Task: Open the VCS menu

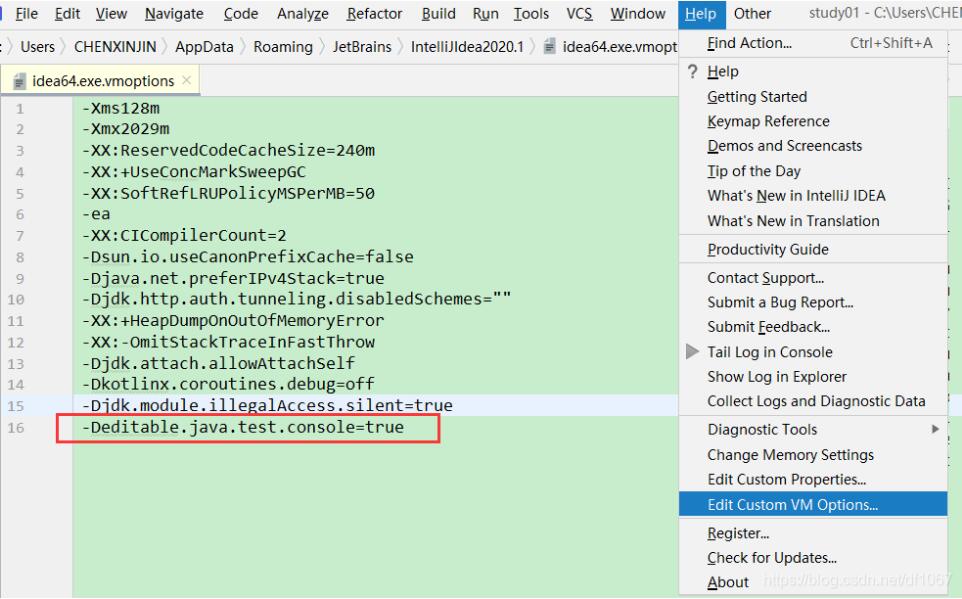Action: [x=579, y=14]
